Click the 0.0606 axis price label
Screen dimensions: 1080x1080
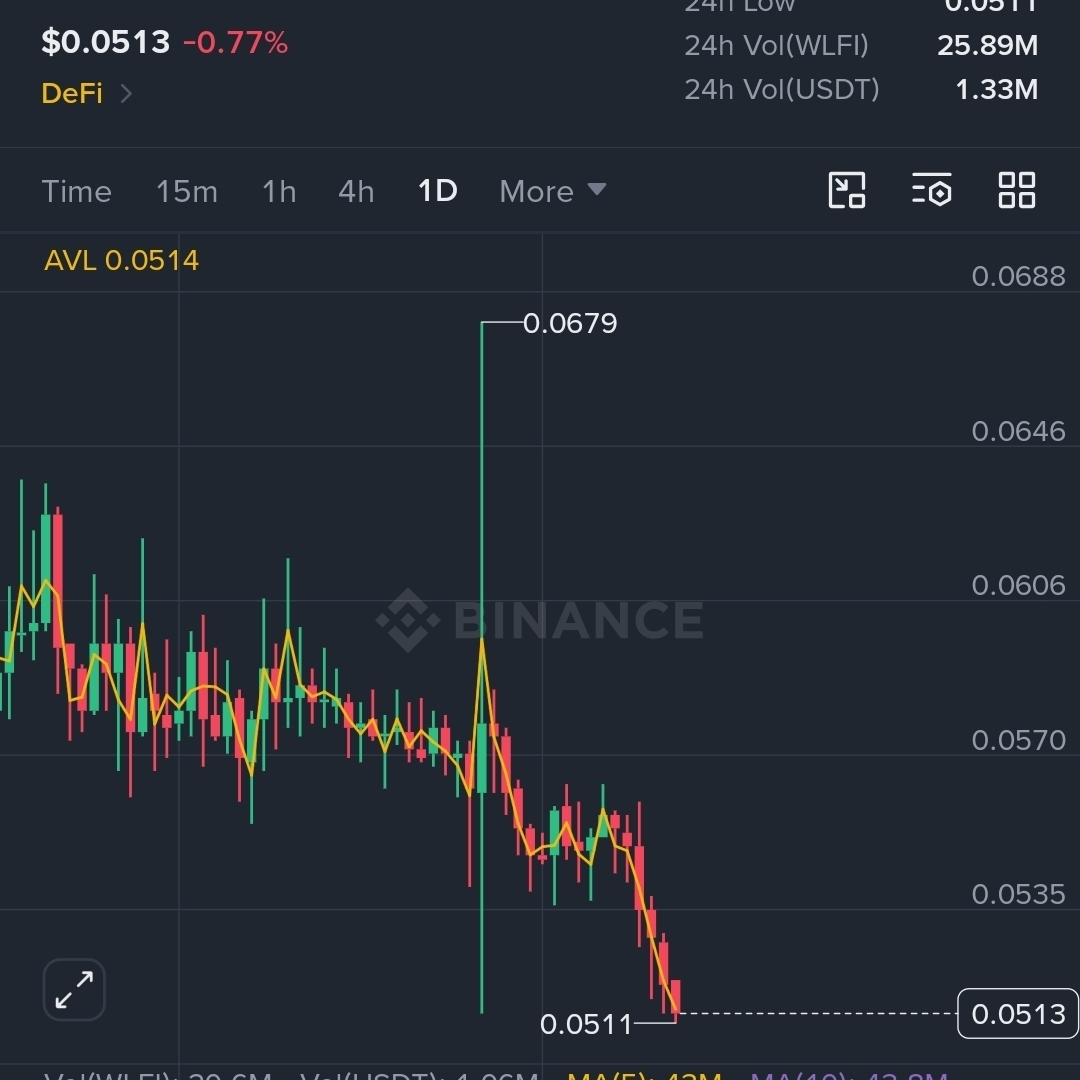pyautogui.click(x=1018, y=585)
